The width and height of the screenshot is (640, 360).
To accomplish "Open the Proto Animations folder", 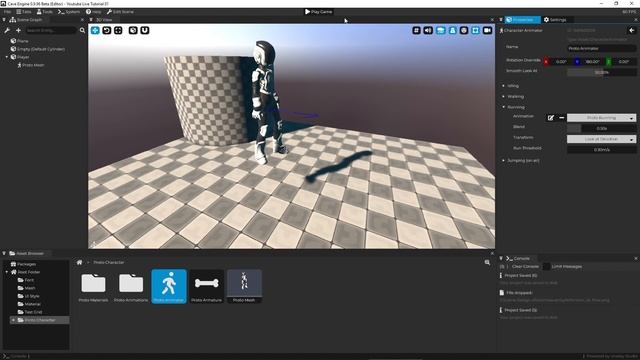I will coord(131,287).
